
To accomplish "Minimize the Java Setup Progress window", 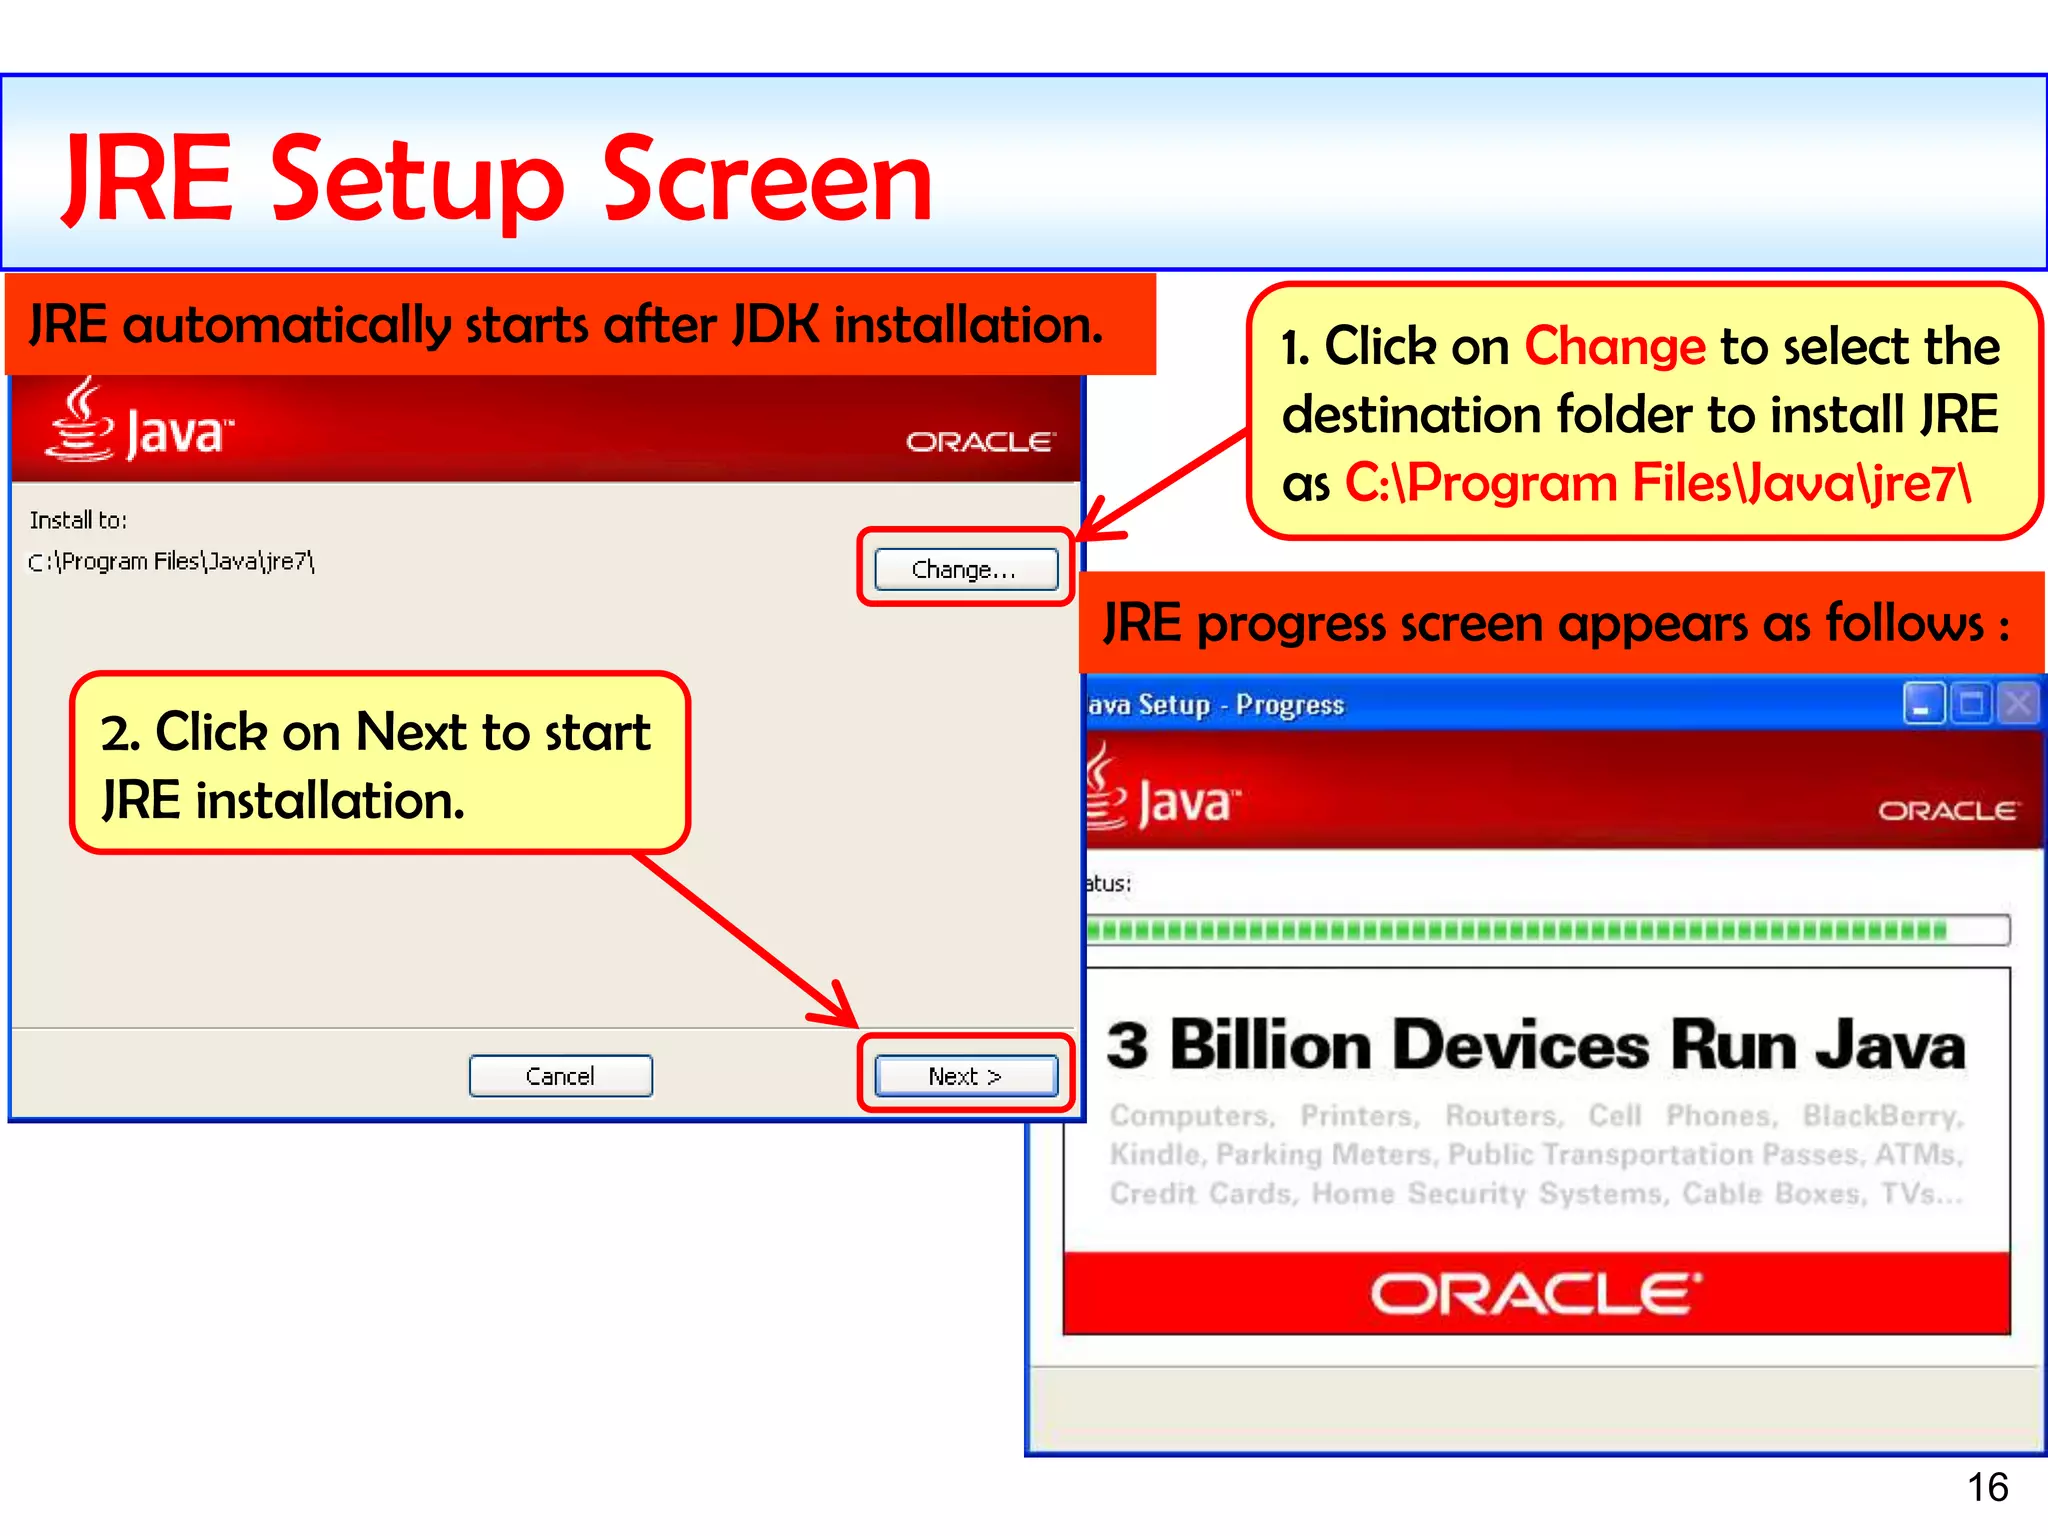I will (1922, 705).
